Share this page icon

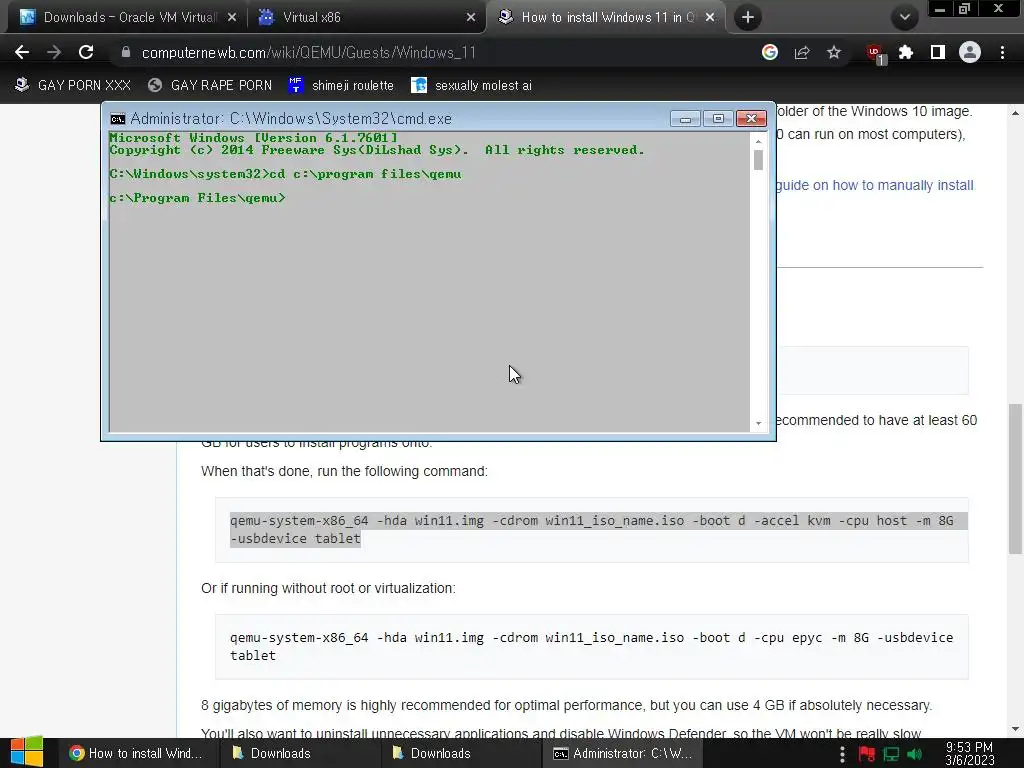802,52
